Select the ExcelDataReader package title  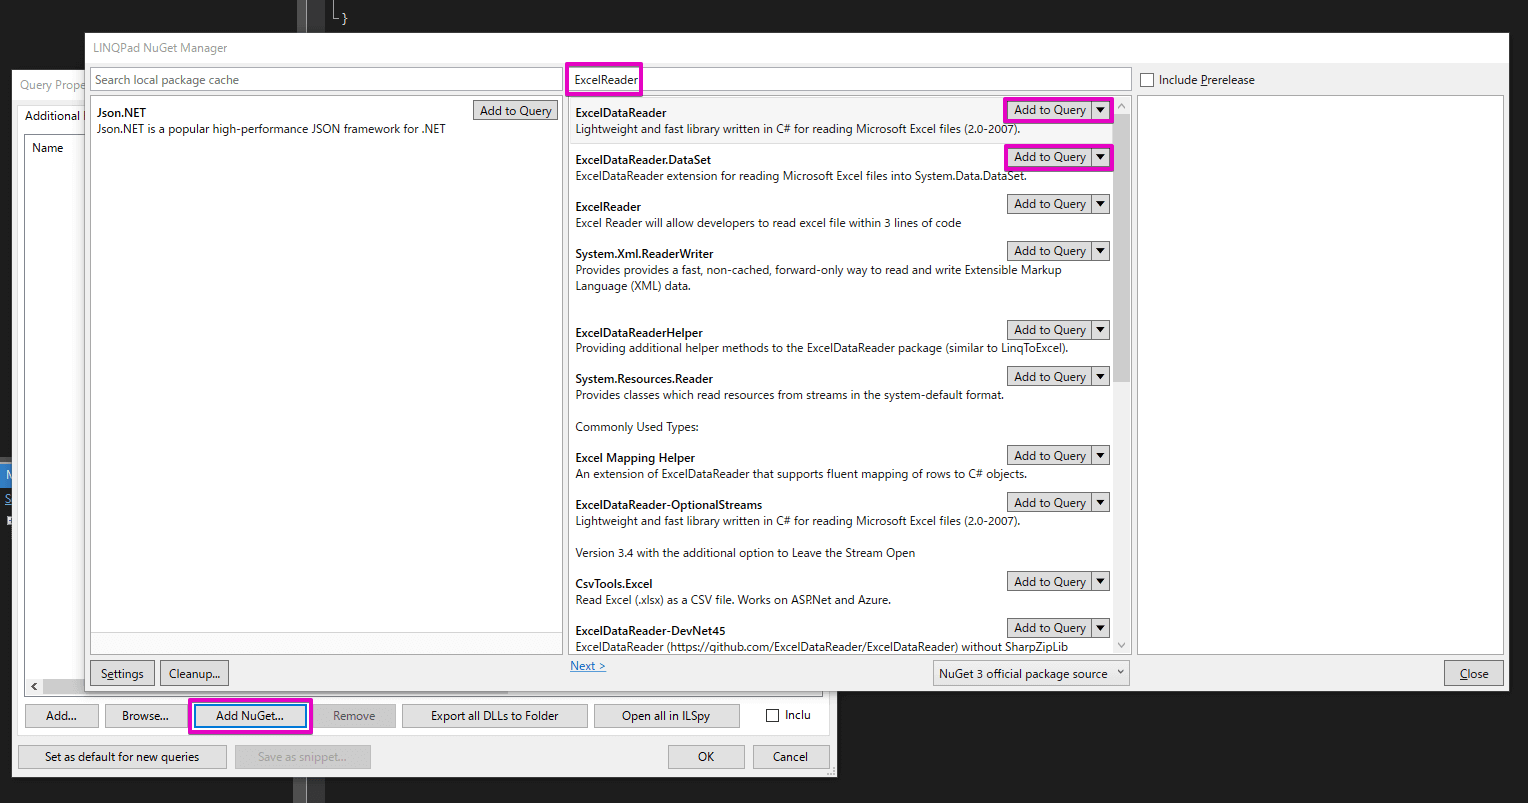[621, 113]
